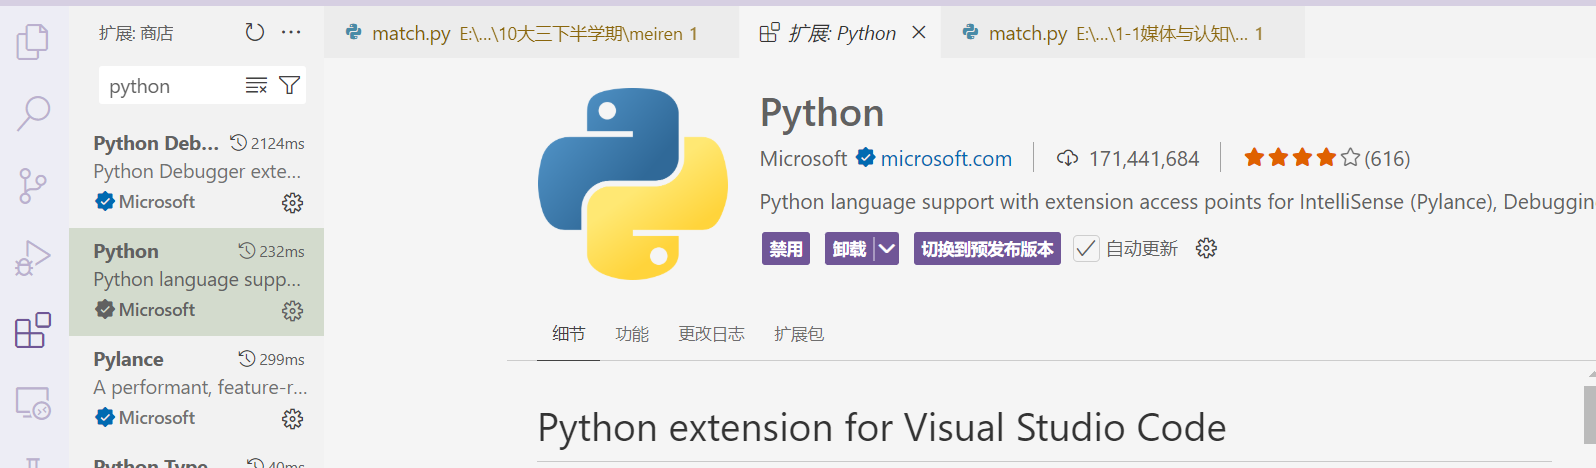Click Python extension for Visual Studio Code heading
The image size is (1596, 468).
click(x=882, y=428)
